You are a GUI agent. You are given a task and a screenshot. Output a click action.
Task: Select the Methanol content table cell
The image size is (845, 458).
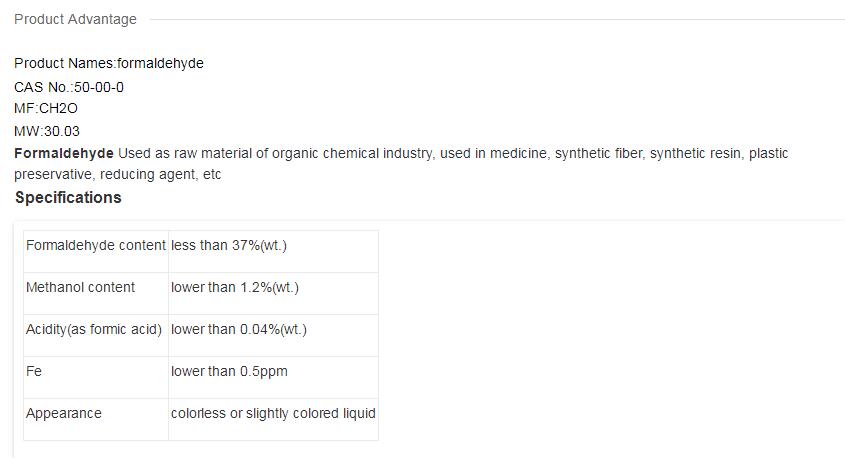pos(80,287)
